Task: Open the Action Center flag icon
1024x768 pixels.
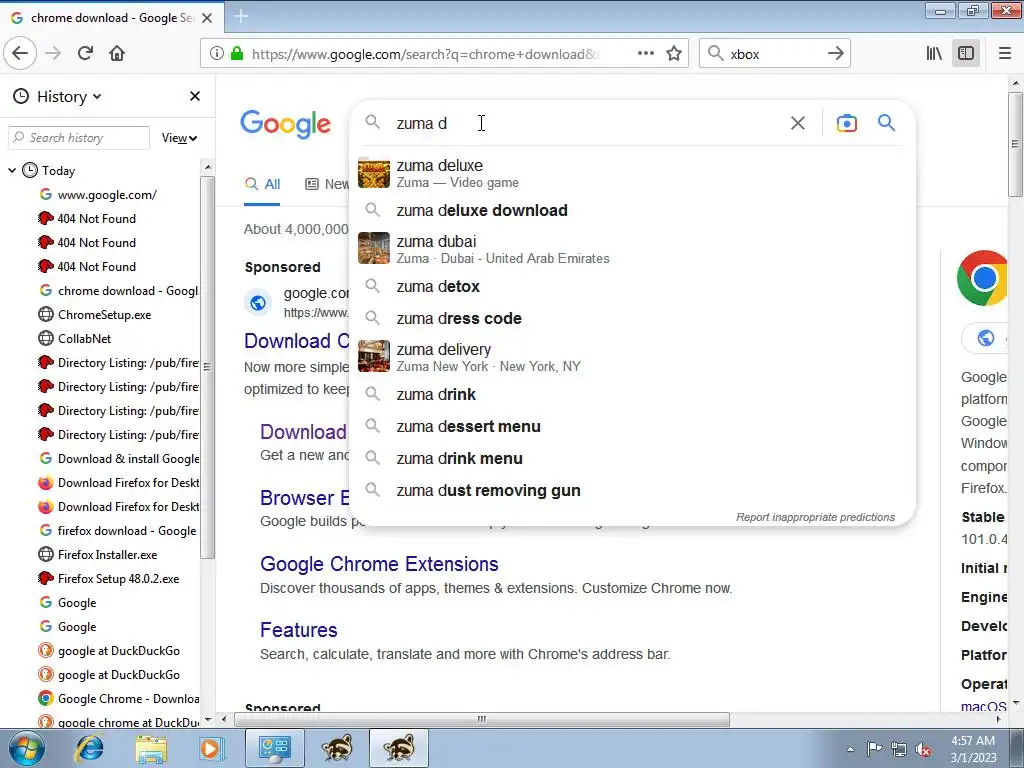Action: pos(874,749)
